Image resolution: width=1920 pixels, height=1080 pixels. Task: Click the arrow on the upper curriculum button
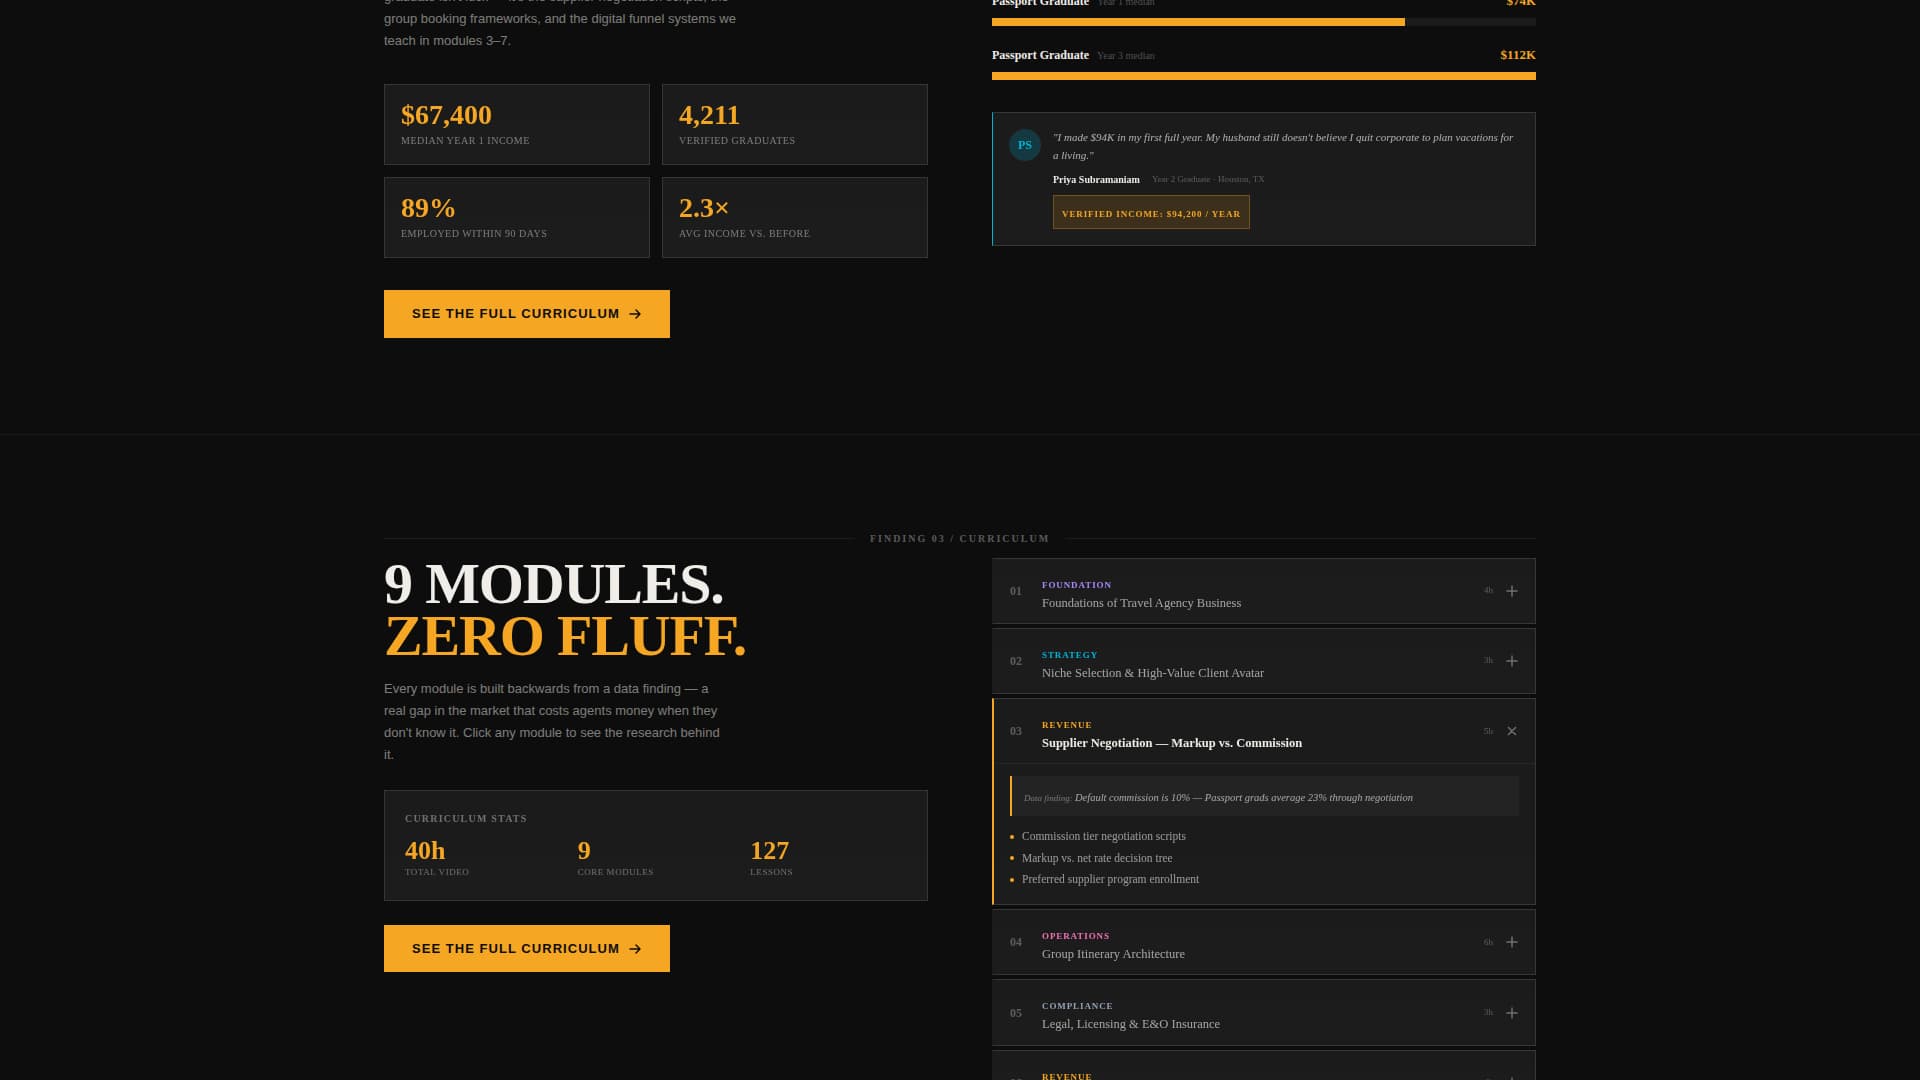pos(635,314)
